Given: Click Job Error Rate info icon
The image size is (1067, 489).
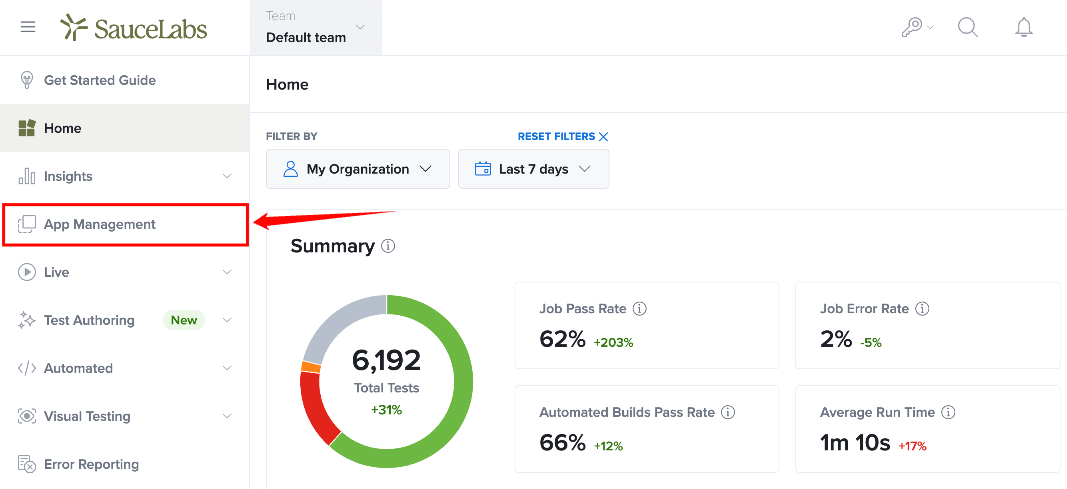Looking at the screenshot, I should 923,309.
